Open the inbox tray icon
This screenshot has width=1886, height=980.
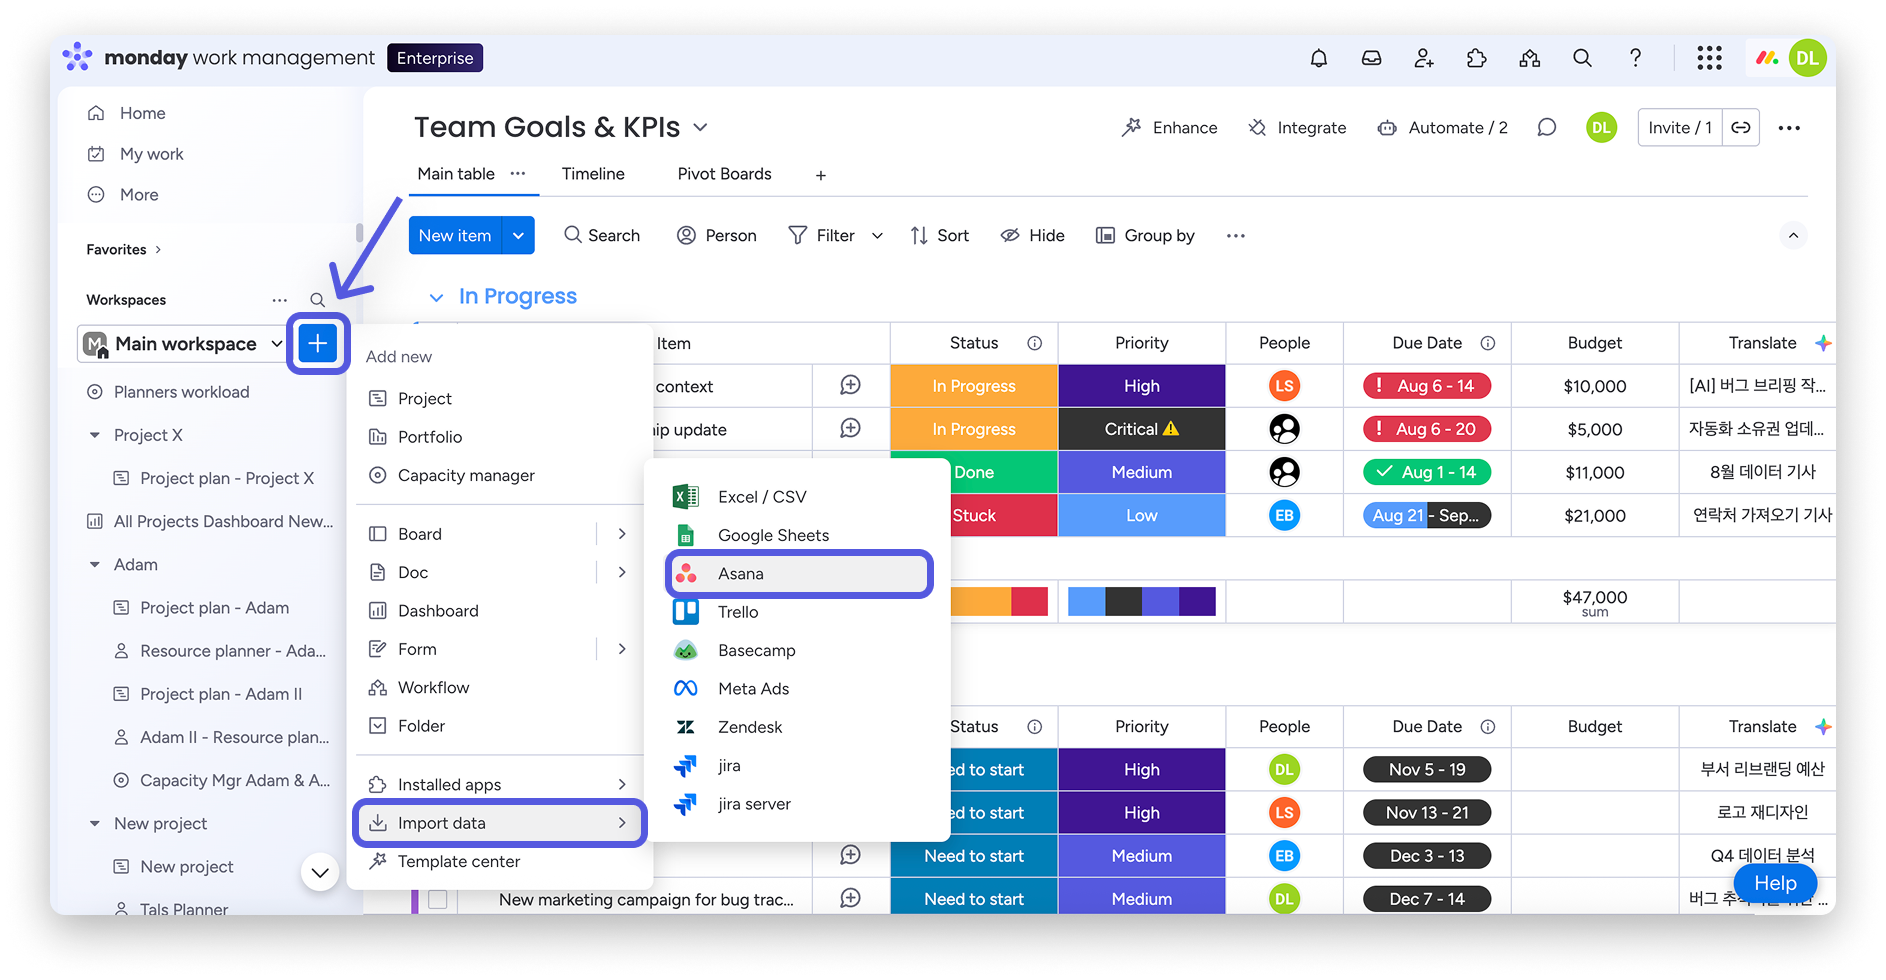[1372, 58]
